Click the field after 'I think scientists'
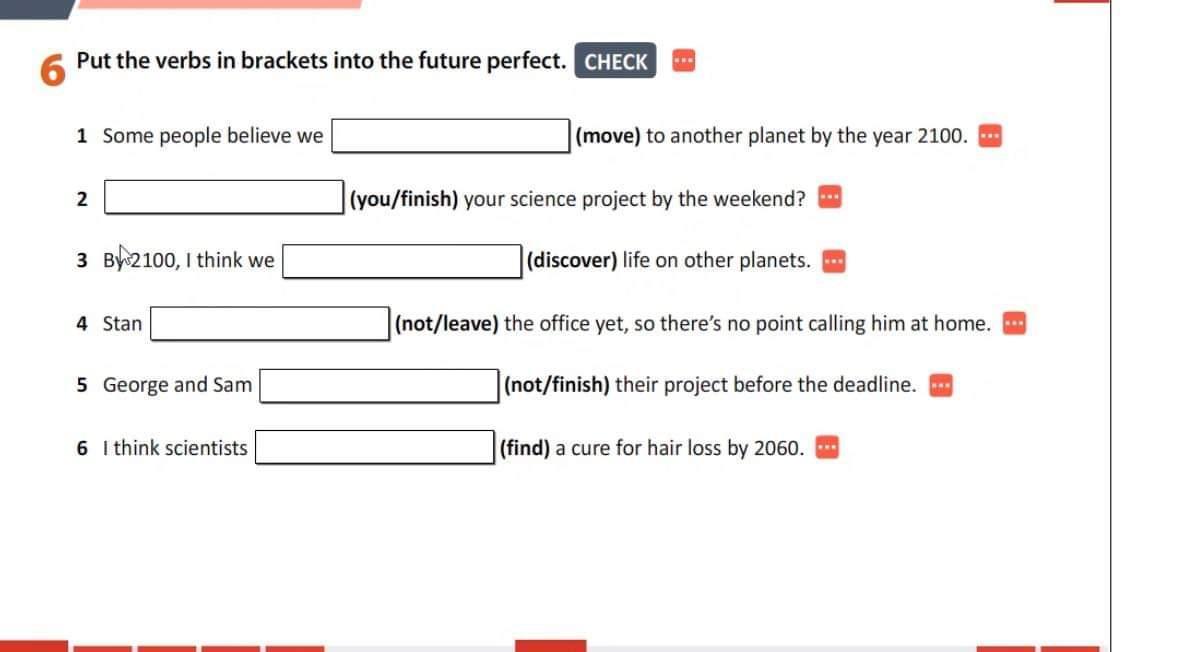Image resolution: width=1197 pixels, height=652 pixels. tap(374, 447)
